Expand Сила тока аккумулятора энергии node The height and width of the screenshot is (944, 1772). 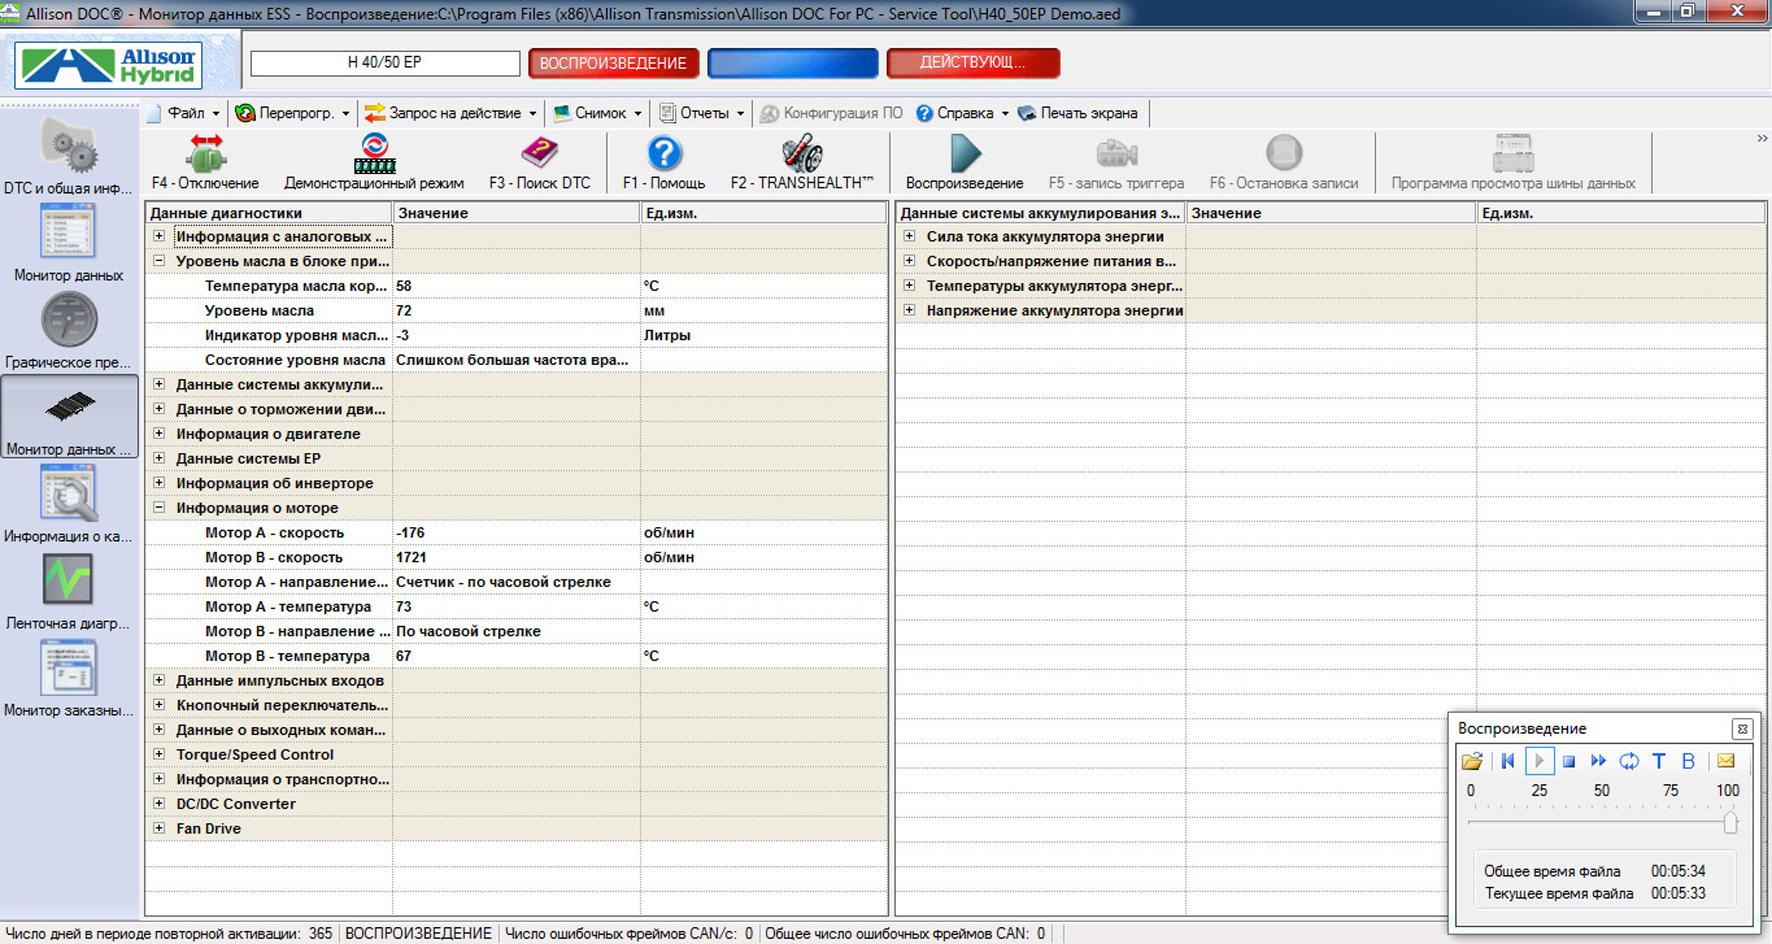[x=909, y=237]
